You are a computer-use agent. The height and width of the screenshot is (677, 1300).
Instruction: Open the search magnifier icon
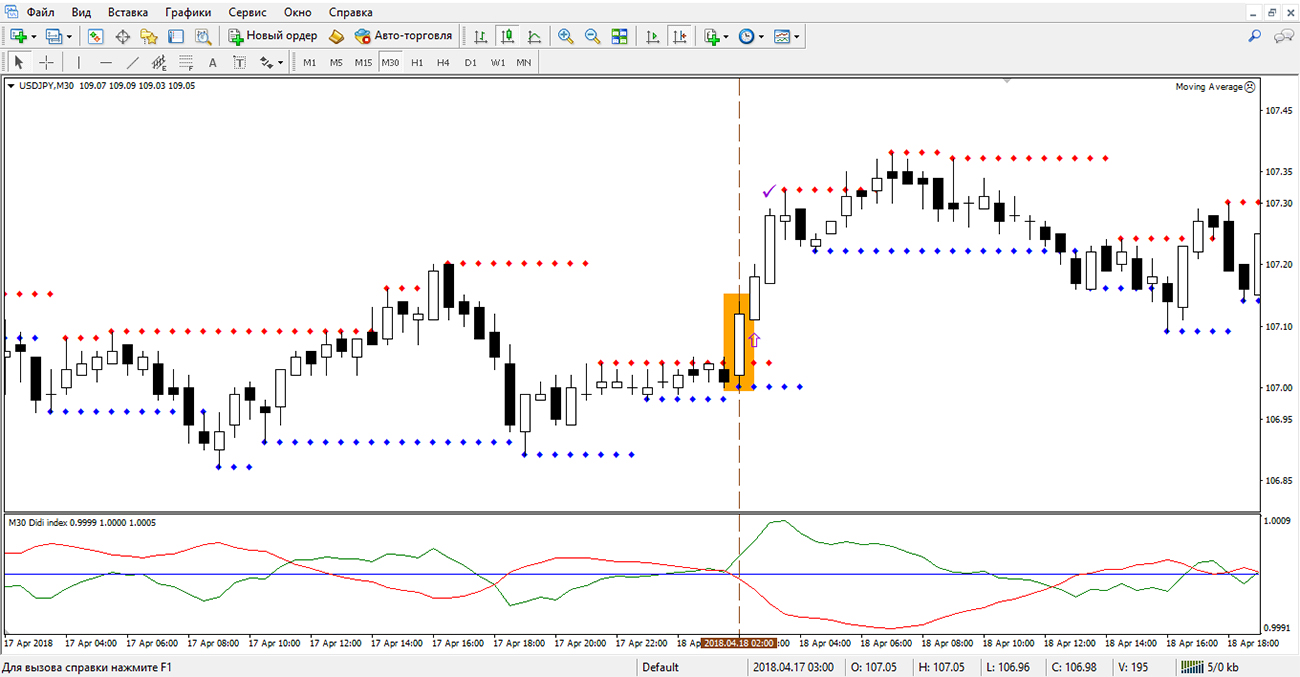(1255, 36)
